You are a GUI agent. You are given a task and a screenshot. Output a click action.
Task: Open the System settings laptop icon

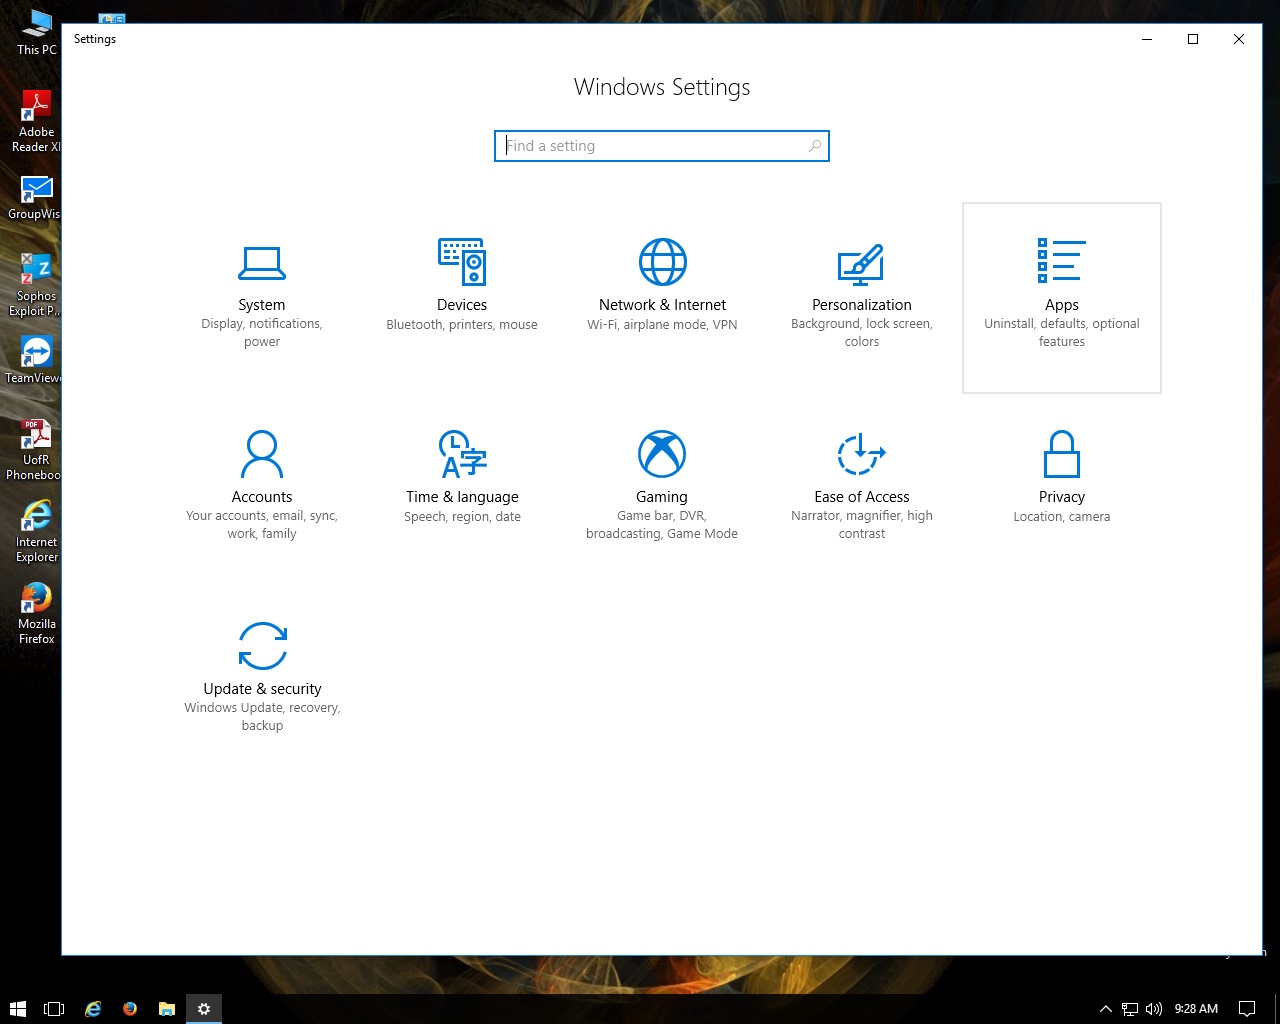pyautogui.click(x=262, y=263)
